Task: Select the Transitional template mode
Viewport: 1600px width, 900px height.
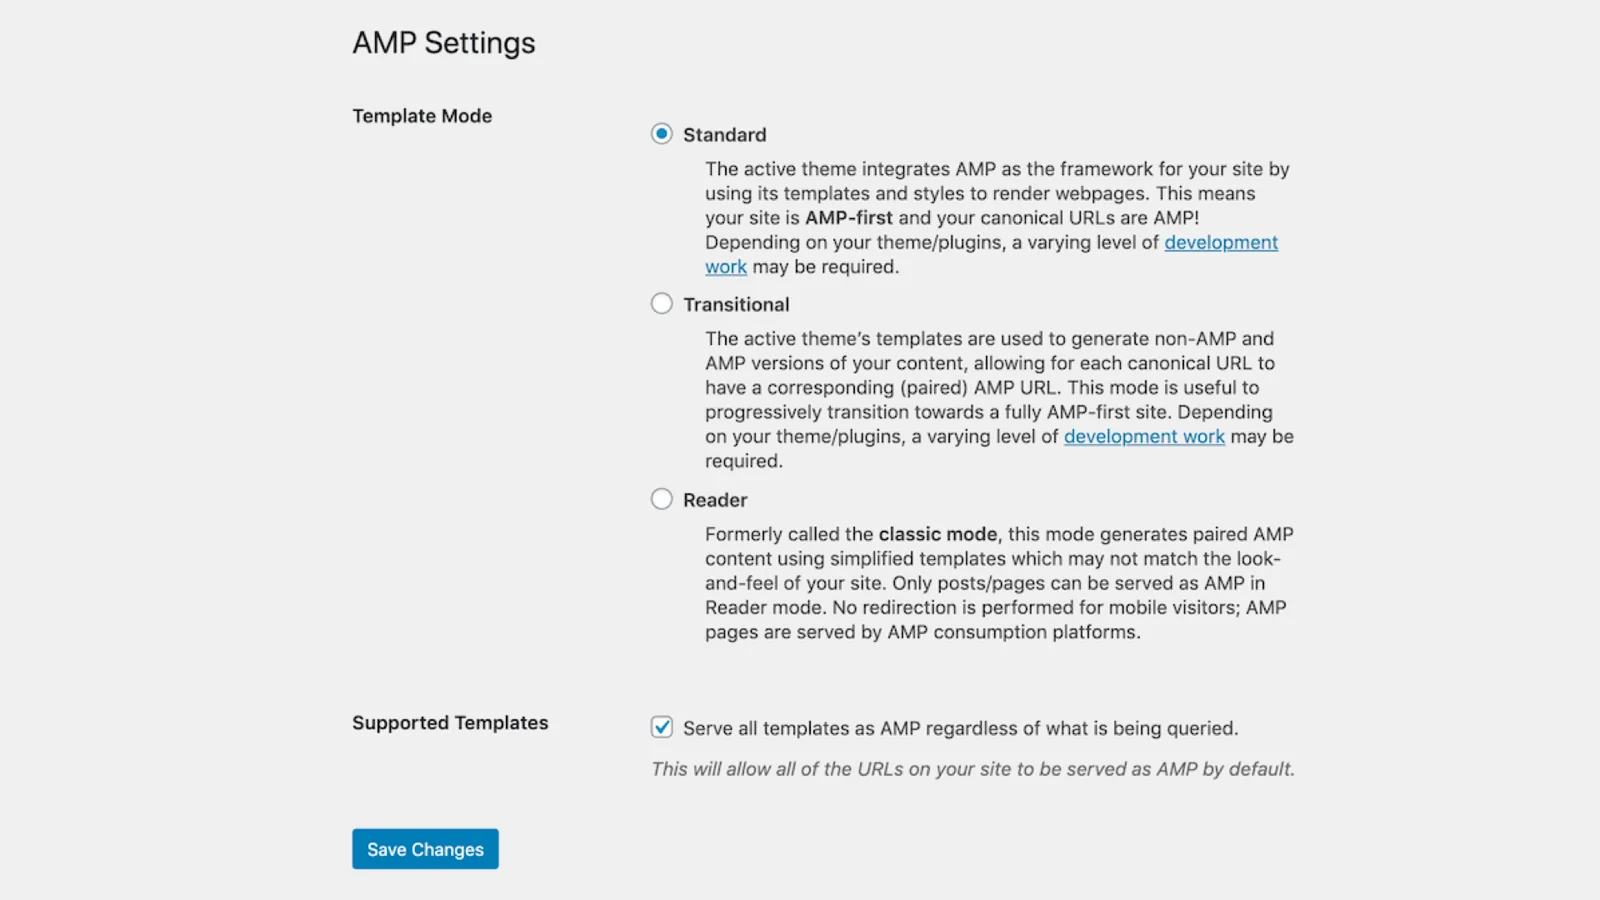Action: point(661,303)
